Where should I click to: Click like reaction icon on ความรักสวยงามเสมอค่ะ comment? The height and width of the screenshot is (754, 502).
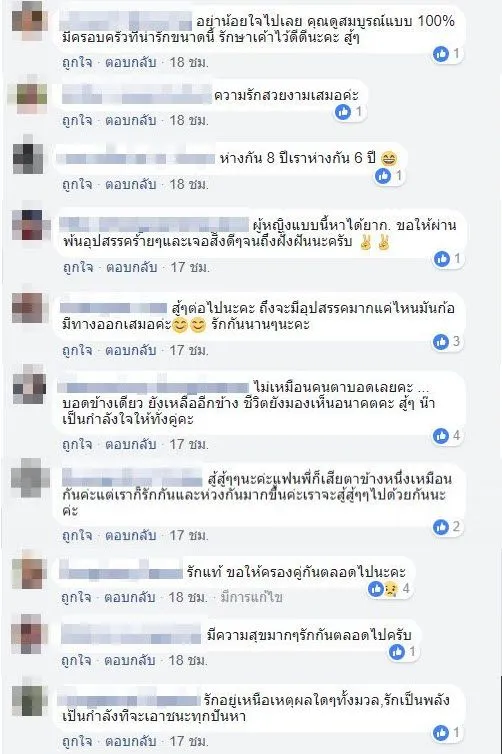(343, 112)
